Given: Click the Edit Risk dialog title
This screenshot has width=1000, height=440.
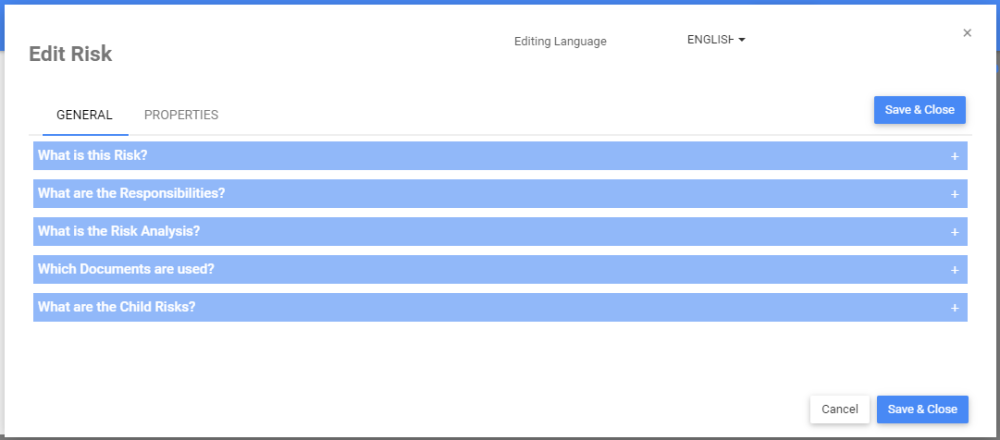Looking at the screenshot, I should click(x=70, y=54).
